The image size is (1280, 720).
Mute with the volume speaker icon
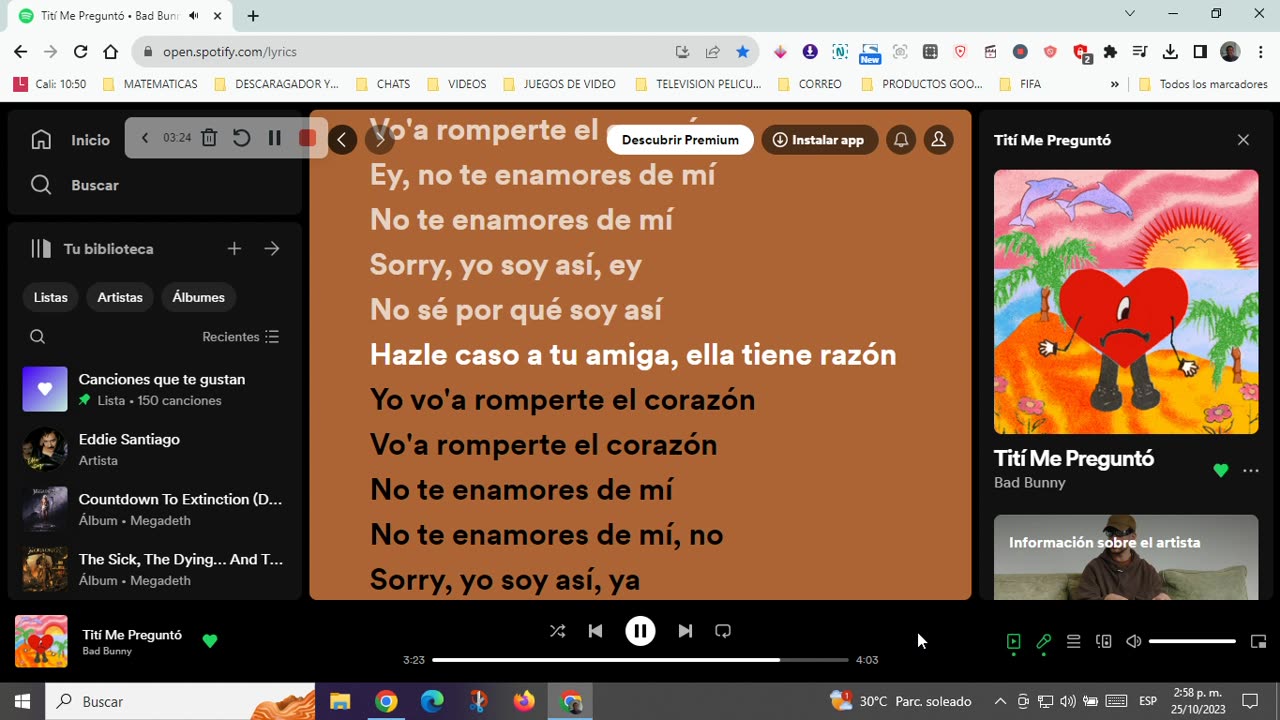tap(1134, 642)
